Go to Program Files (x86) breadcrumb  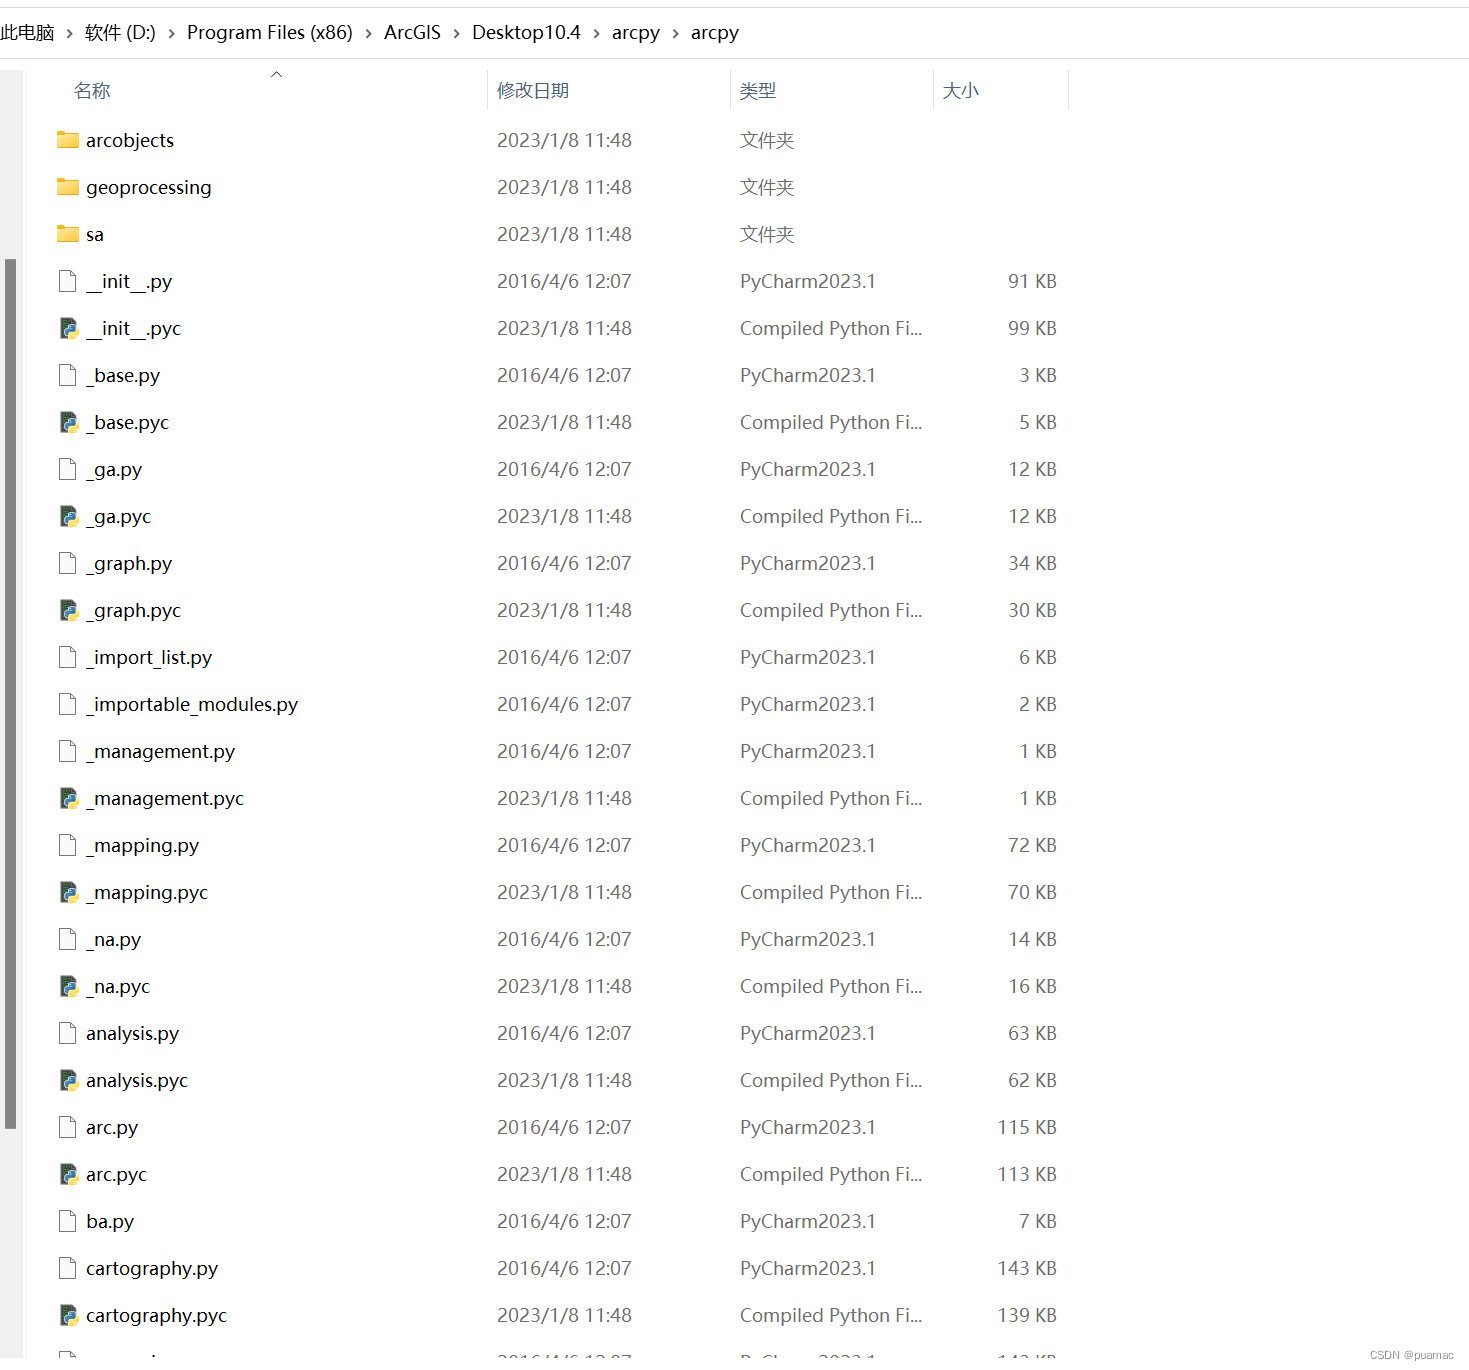pyautogui.click(x=270, y=32)
